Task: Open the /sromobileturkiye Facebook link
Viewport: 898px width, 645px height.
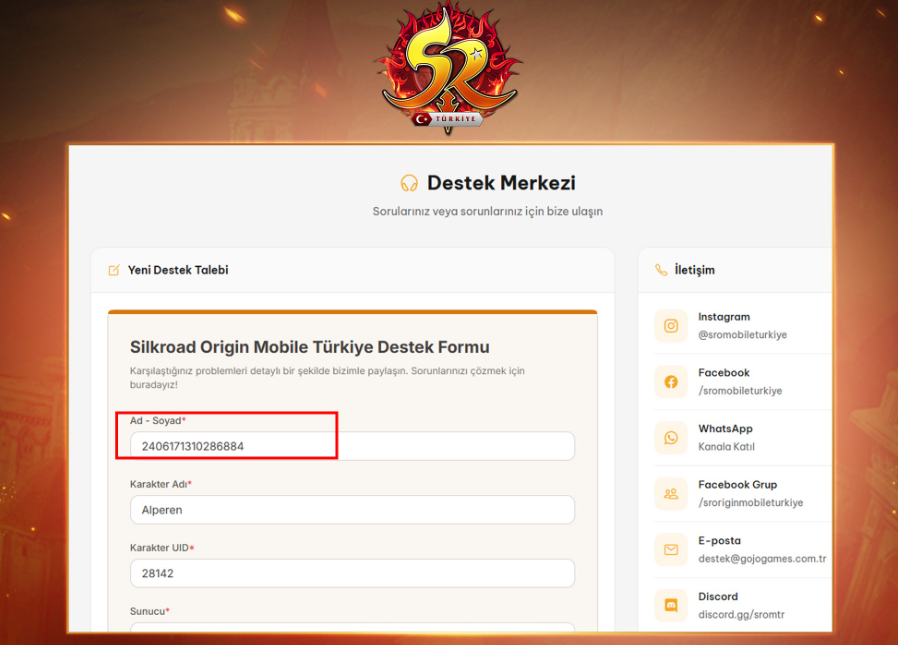Action: pyautogui.click(x=740, y=391)
